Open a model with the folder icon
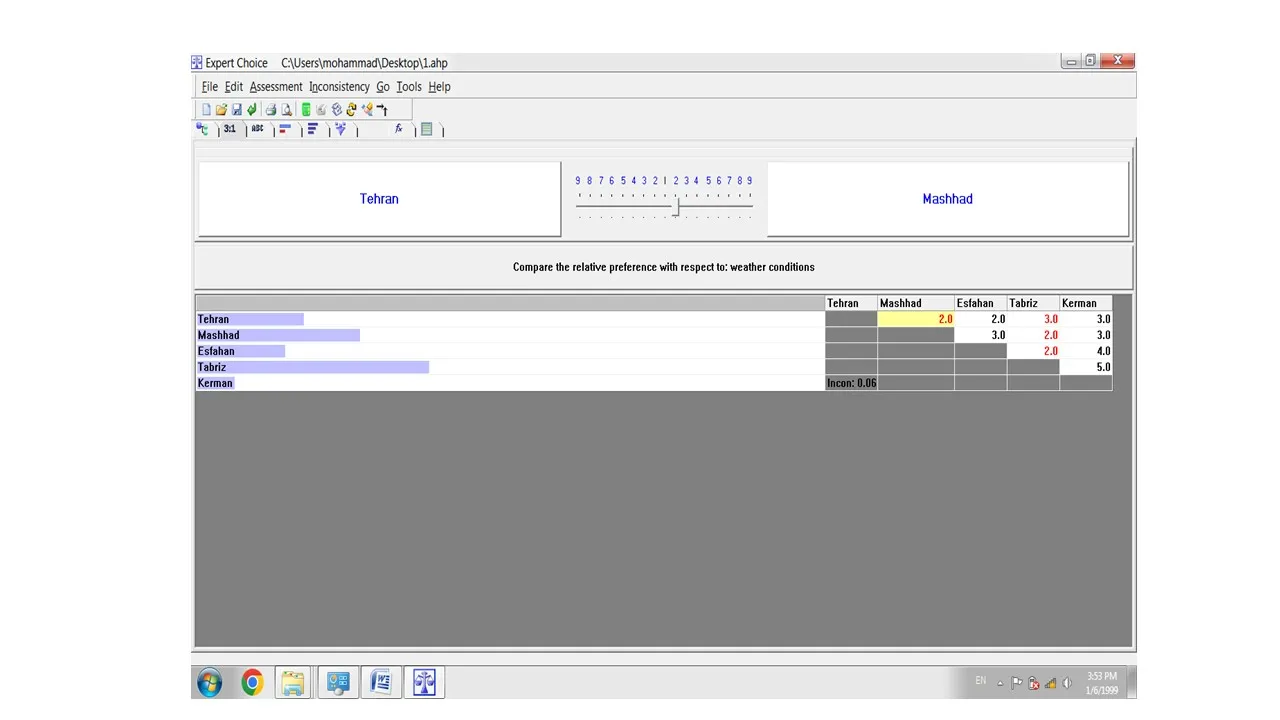The width and height of the screenshot is (1280, 720). 221,110
